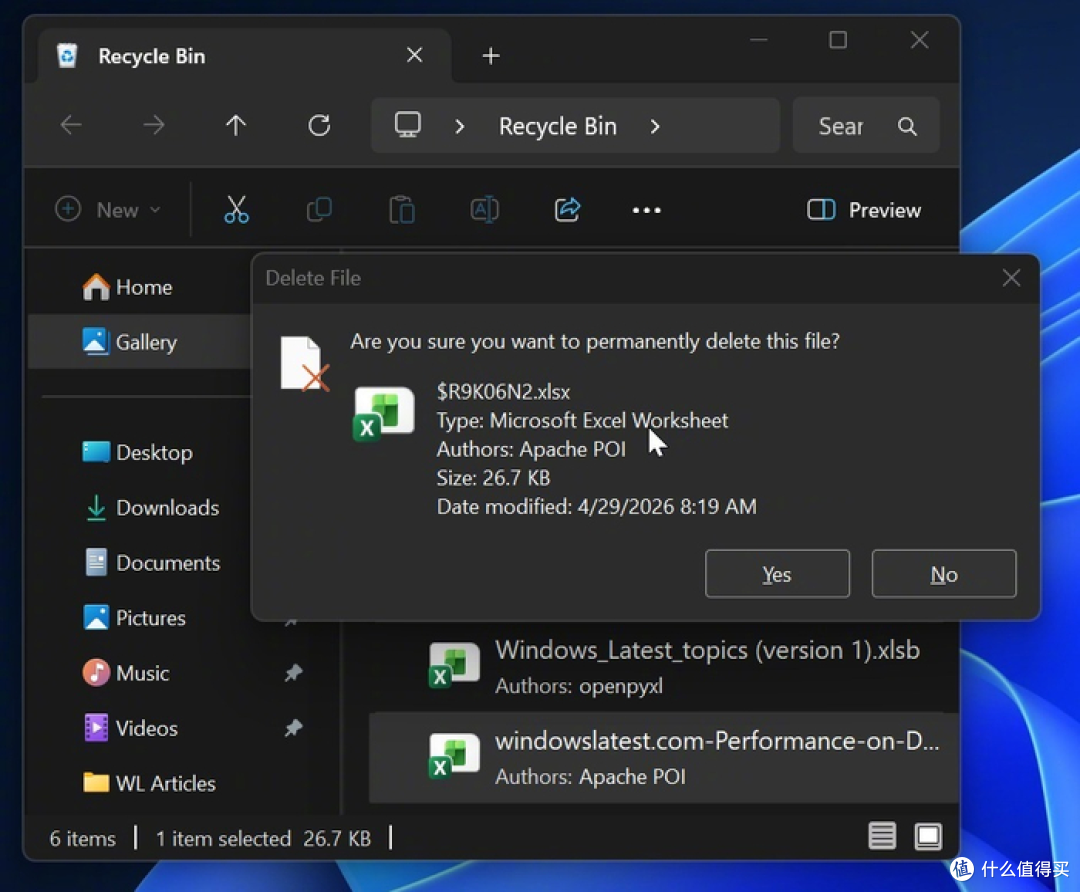Click the PC monitor icon in address bar

click(408, 125)
